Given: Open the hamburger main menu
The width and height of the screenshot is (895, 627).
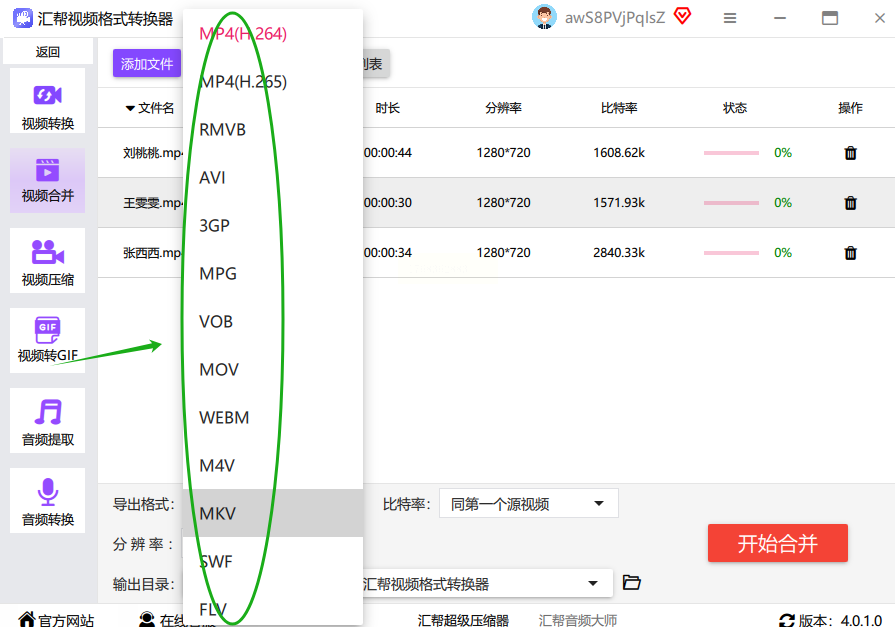Looking at the screenshot, I should pos(729,18).
